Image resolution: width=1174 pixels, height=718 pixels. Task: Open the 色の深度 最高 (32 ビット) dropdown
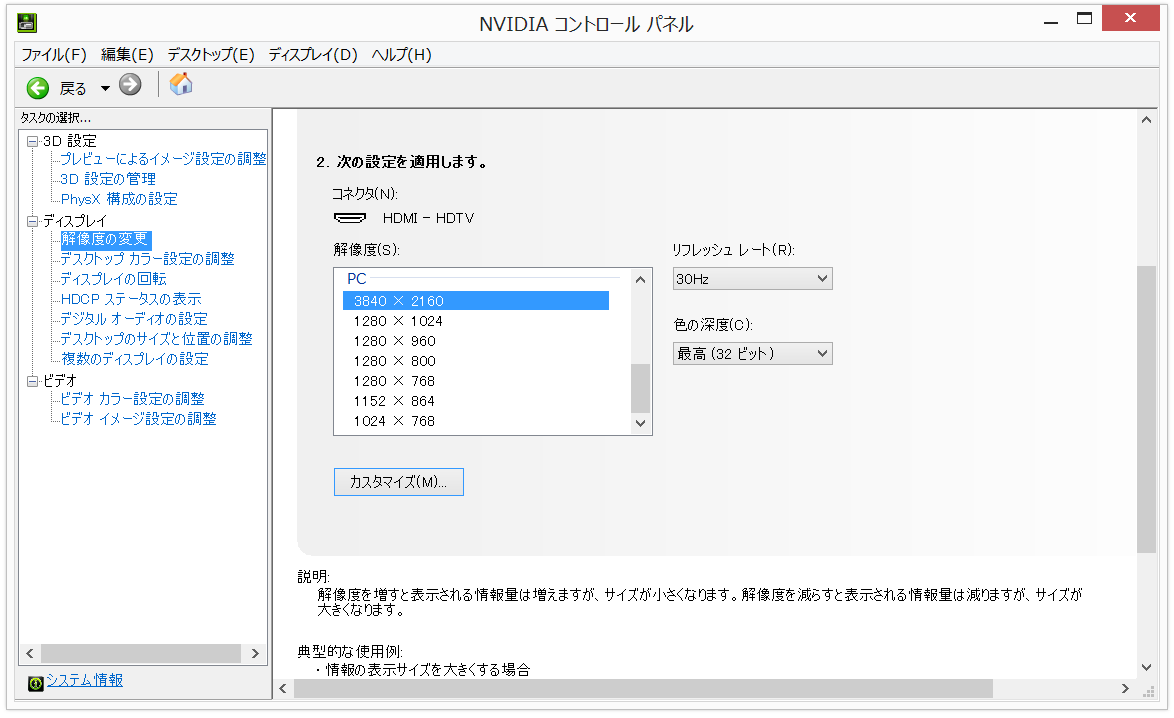tap(752, 353)
